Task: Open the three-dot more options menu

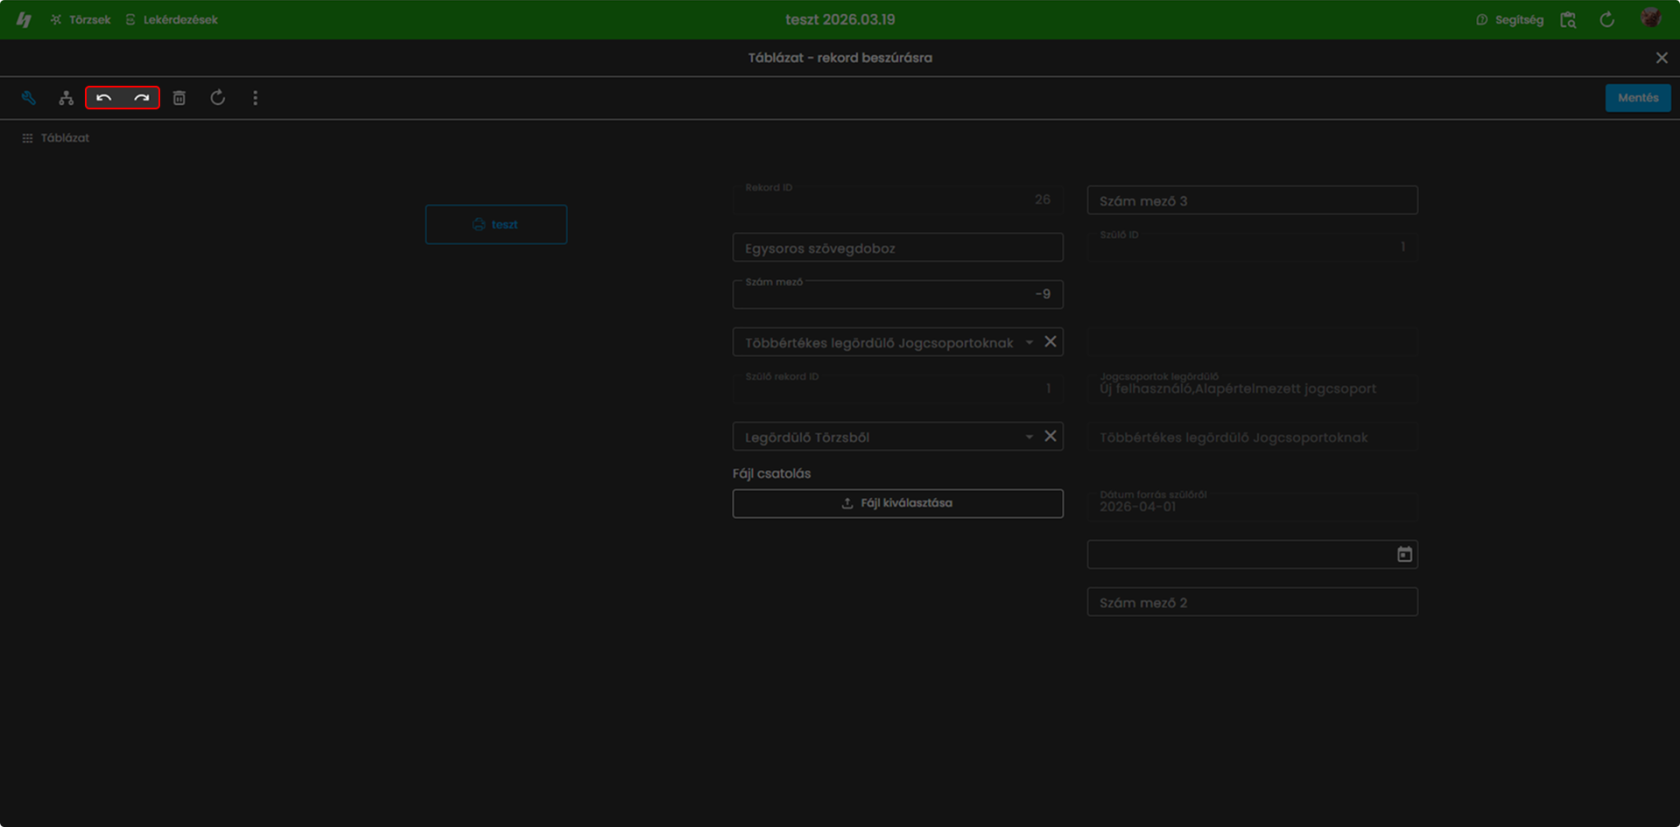Action: tap(255, 98)
